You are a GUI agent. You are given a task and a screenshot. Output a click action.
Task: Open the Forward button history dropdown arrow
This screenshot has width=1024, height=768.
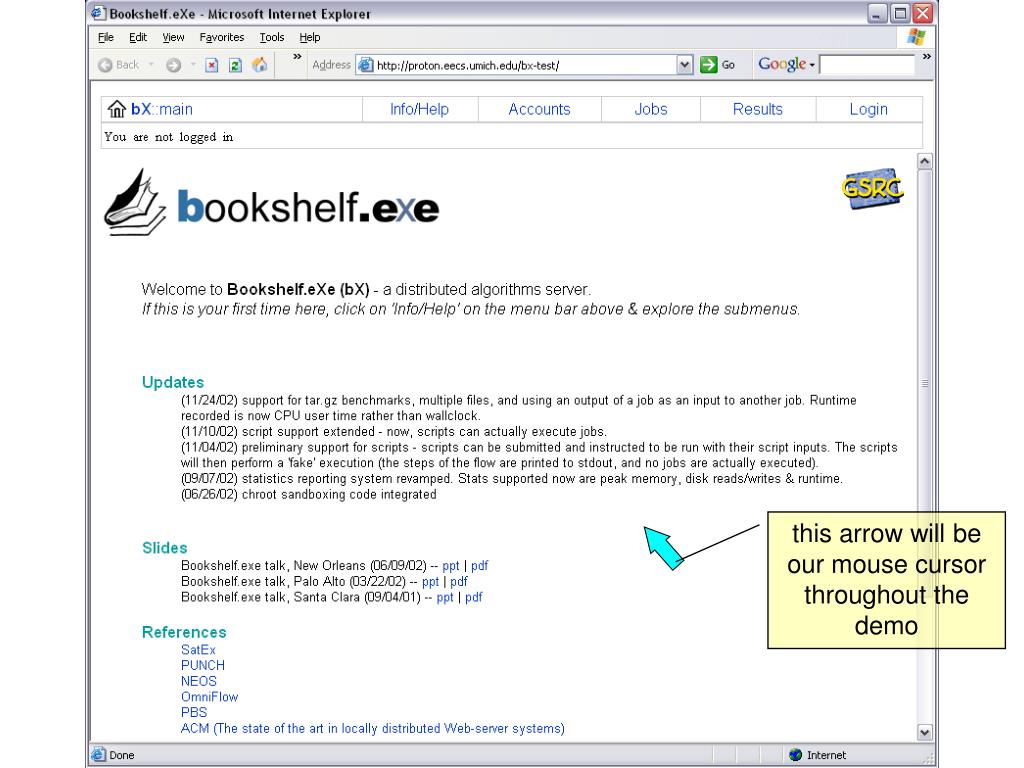click(x=193, y=65)
